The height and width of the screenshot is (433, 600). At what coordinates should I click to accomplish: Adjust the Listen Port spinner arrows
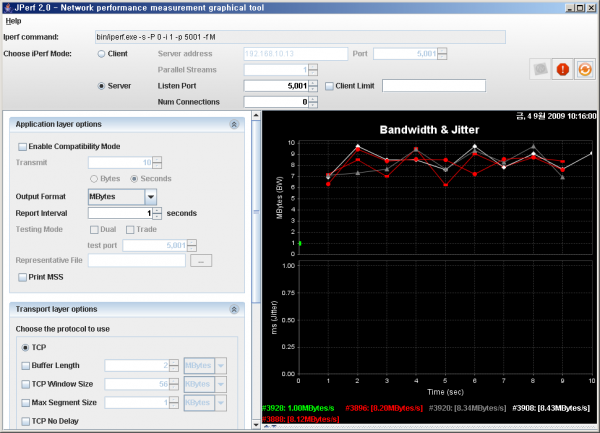click(313, 86)
